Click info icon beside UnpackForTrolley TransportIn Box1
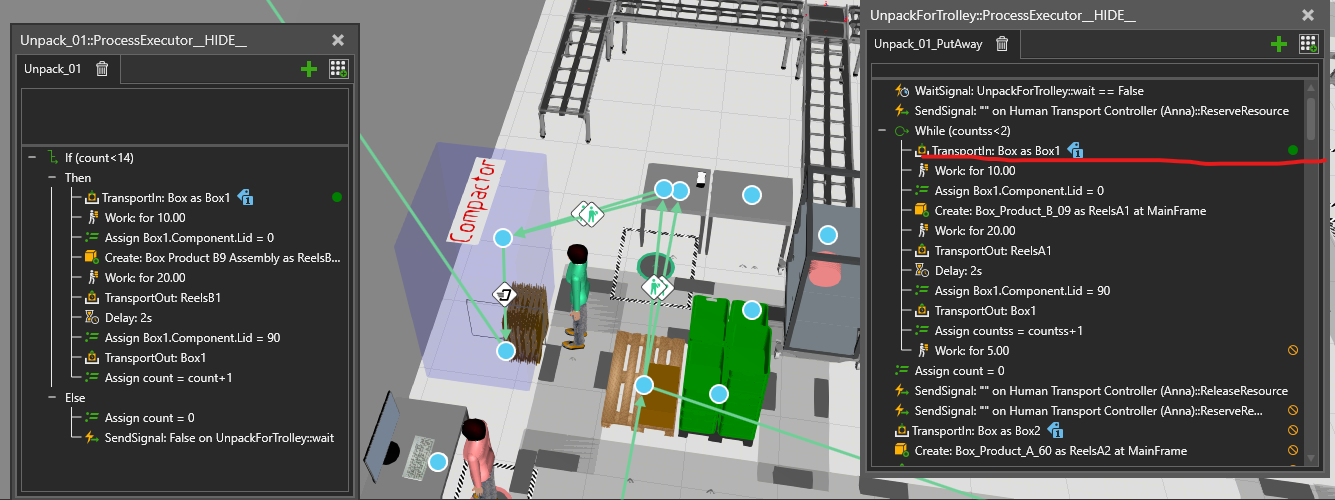This screenshot has height=500, width=1335. (1077, 150)
